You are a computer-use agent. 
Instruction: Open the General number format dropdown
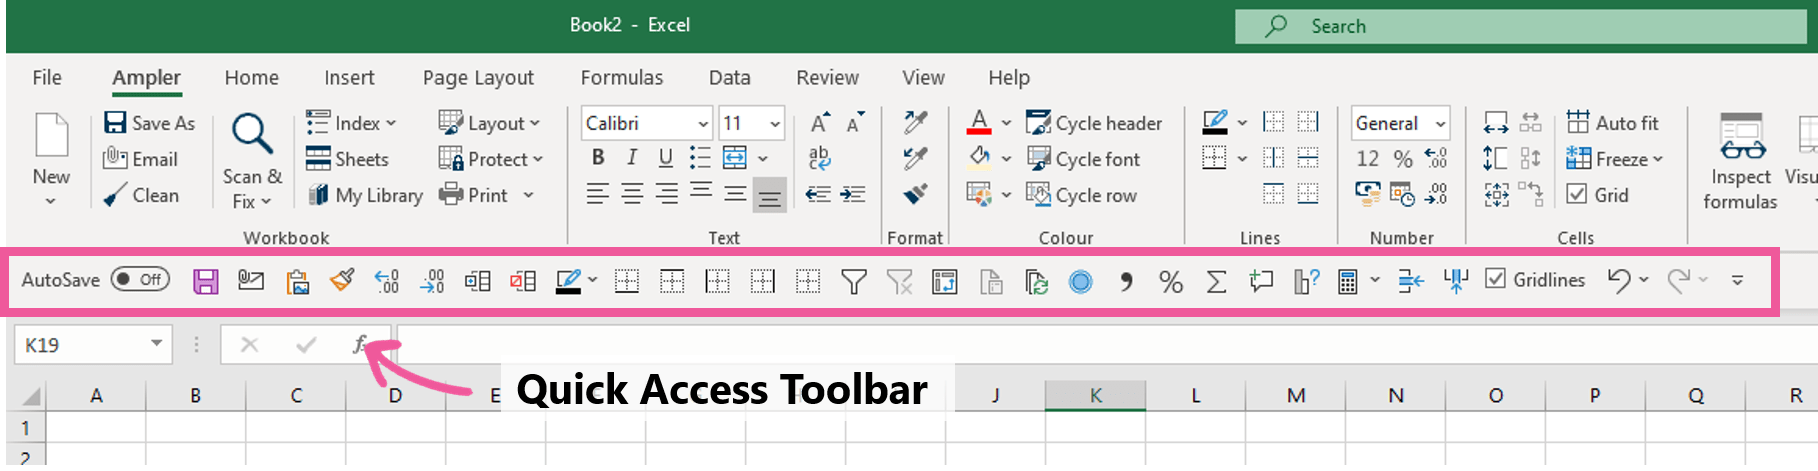tap(1440, 124)
